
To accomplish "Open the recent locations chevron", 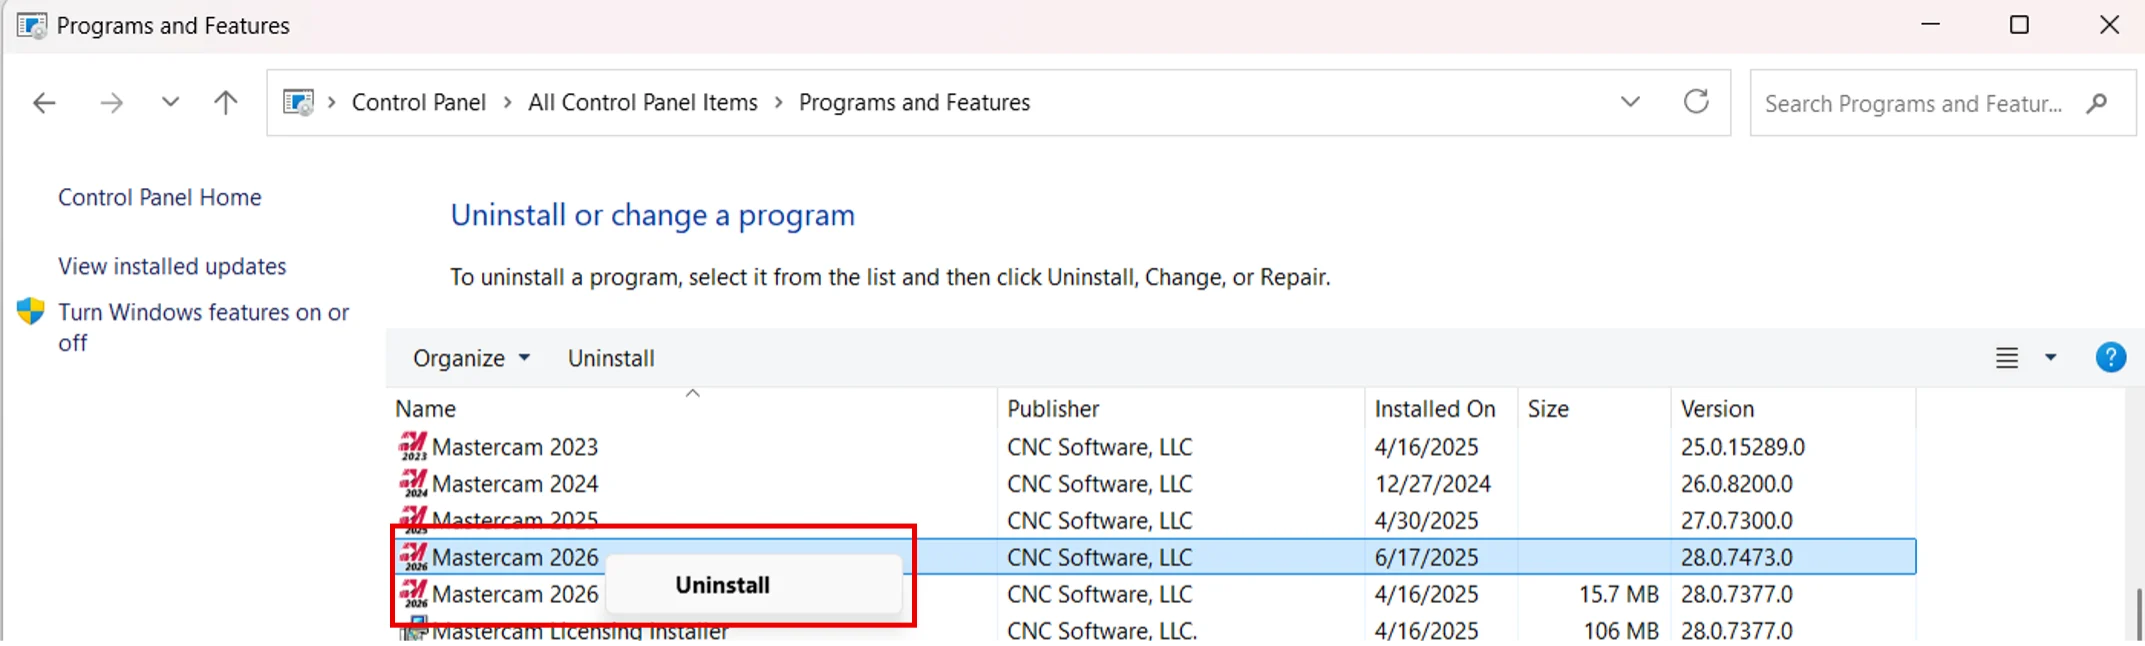I will (170, 102).
